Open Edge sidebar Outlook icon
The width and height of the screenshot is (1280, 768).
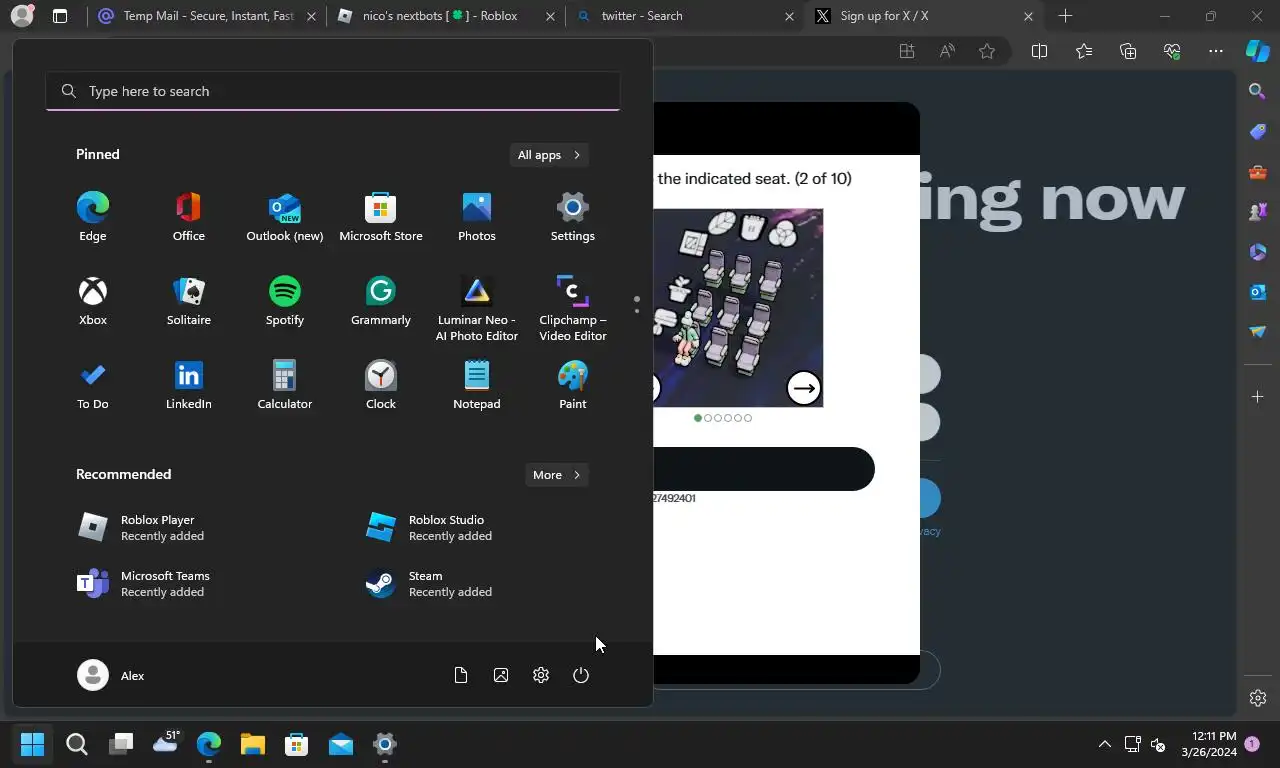tap(1258, 291)
